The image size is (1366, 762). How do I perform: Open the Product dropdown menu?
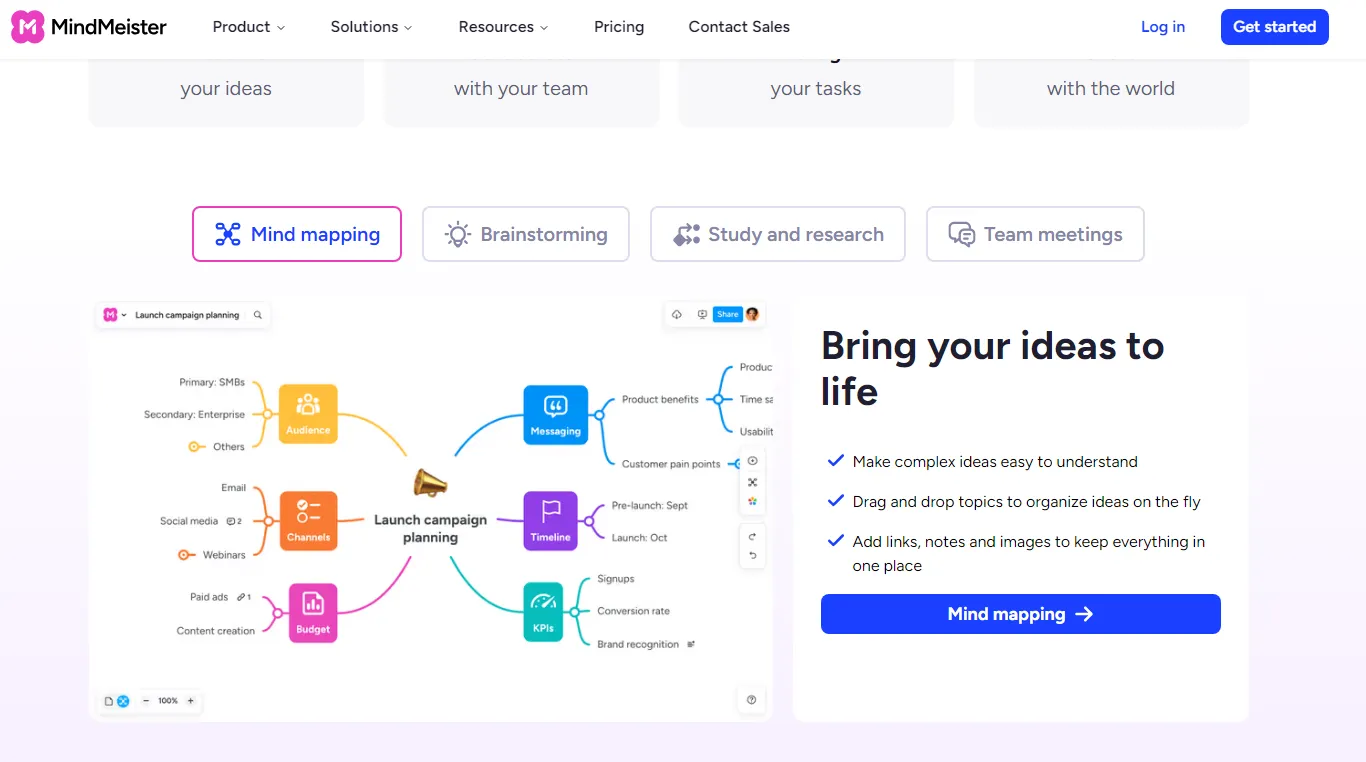pyautogui.click(x=249, y=27)
